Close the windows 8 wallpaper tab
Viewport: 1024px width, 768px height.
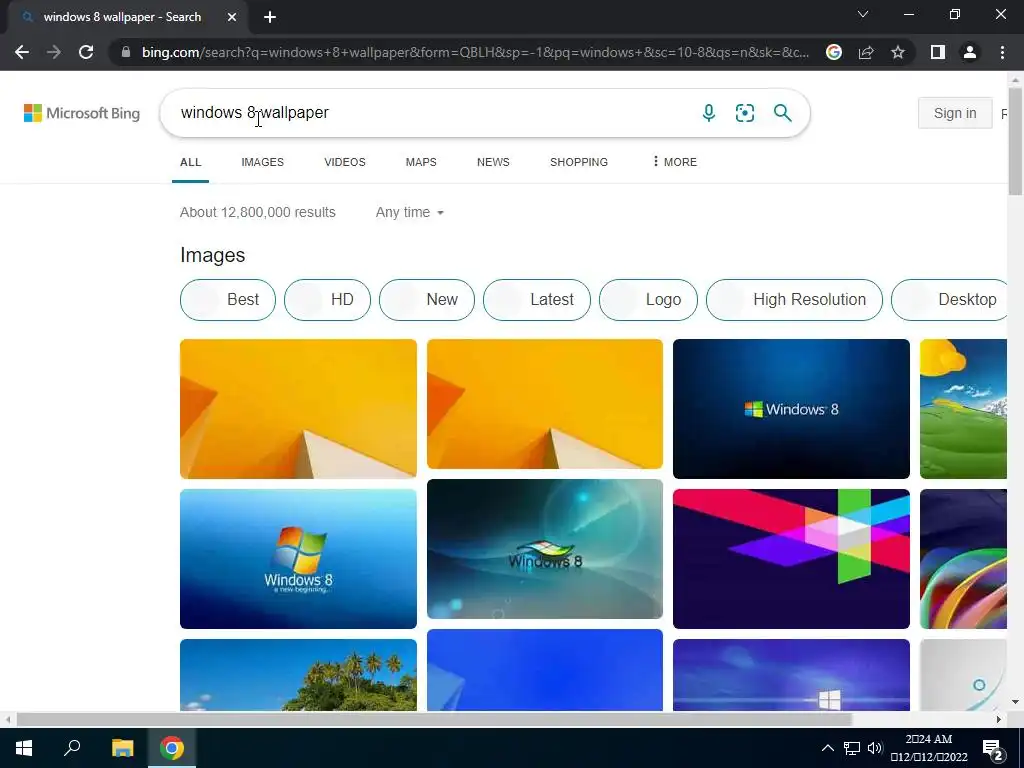(x=232, y=18)
